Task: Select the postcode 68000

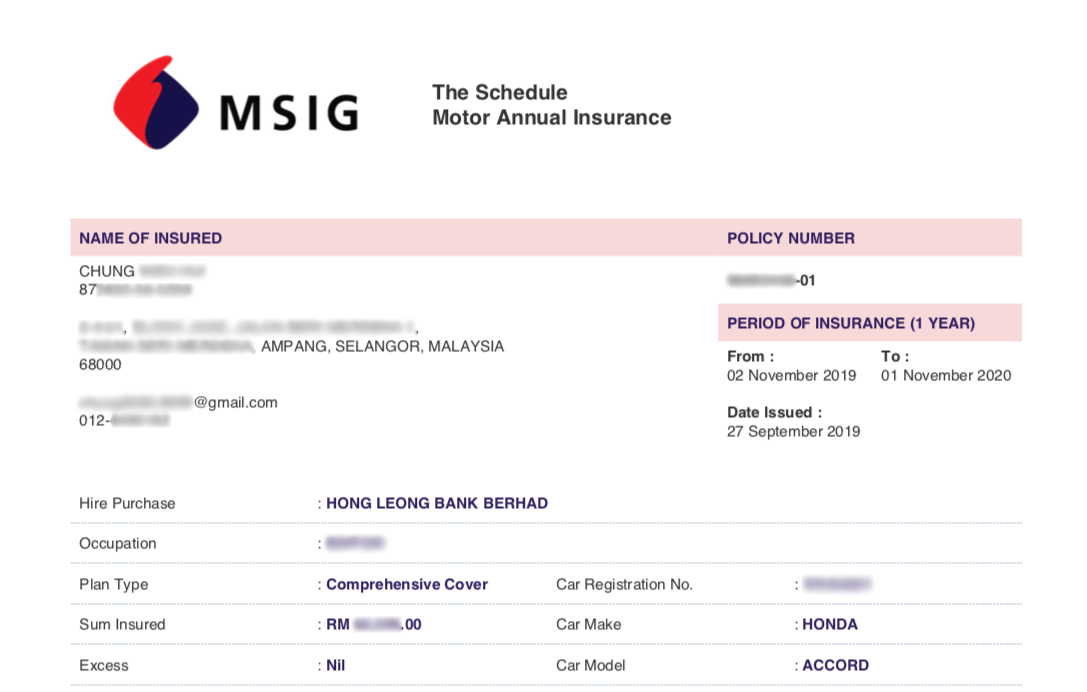Action: 101,365
